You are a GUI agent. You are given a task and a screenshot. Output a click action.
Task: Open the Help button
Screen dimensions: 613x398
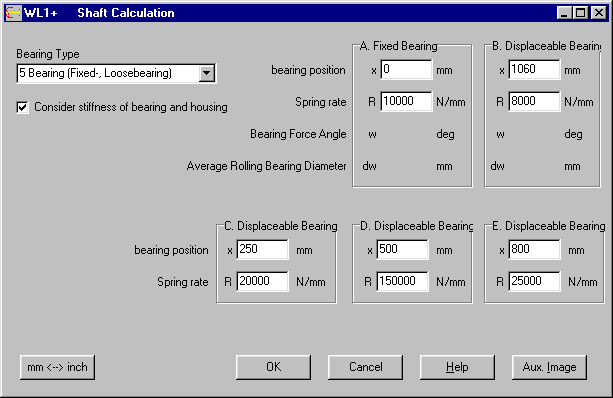pyautogui.click(x=457, y=367)
